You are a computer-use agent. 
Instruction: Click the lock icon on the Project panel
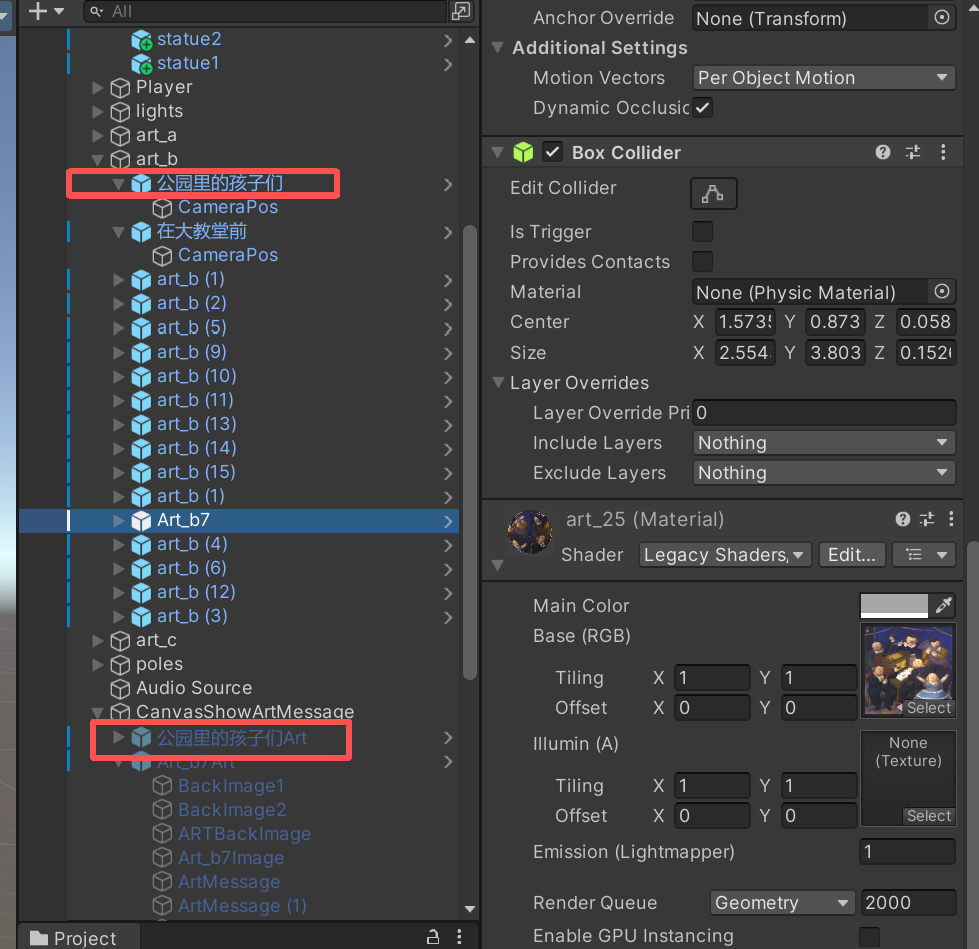432,937
